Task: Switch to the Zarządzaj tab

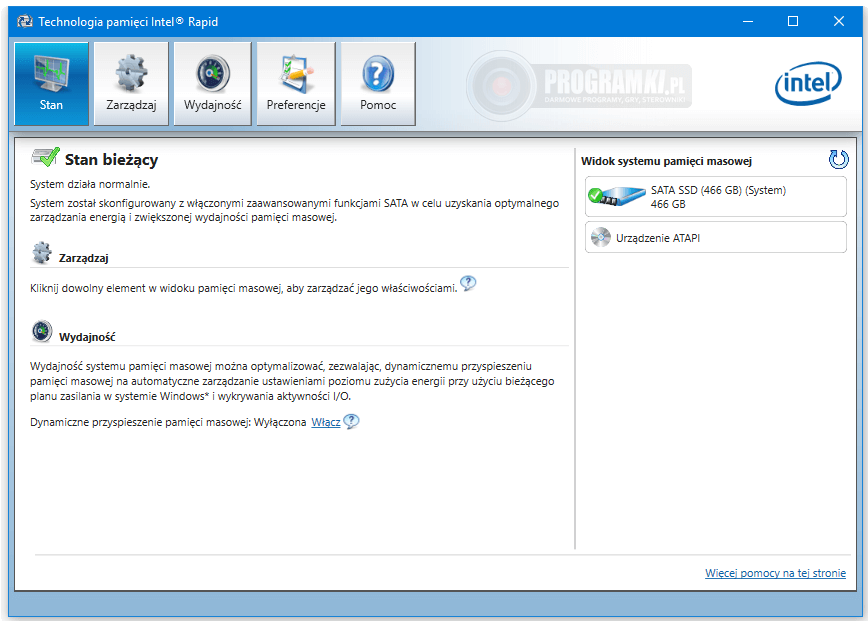Action: coord(131,84)
